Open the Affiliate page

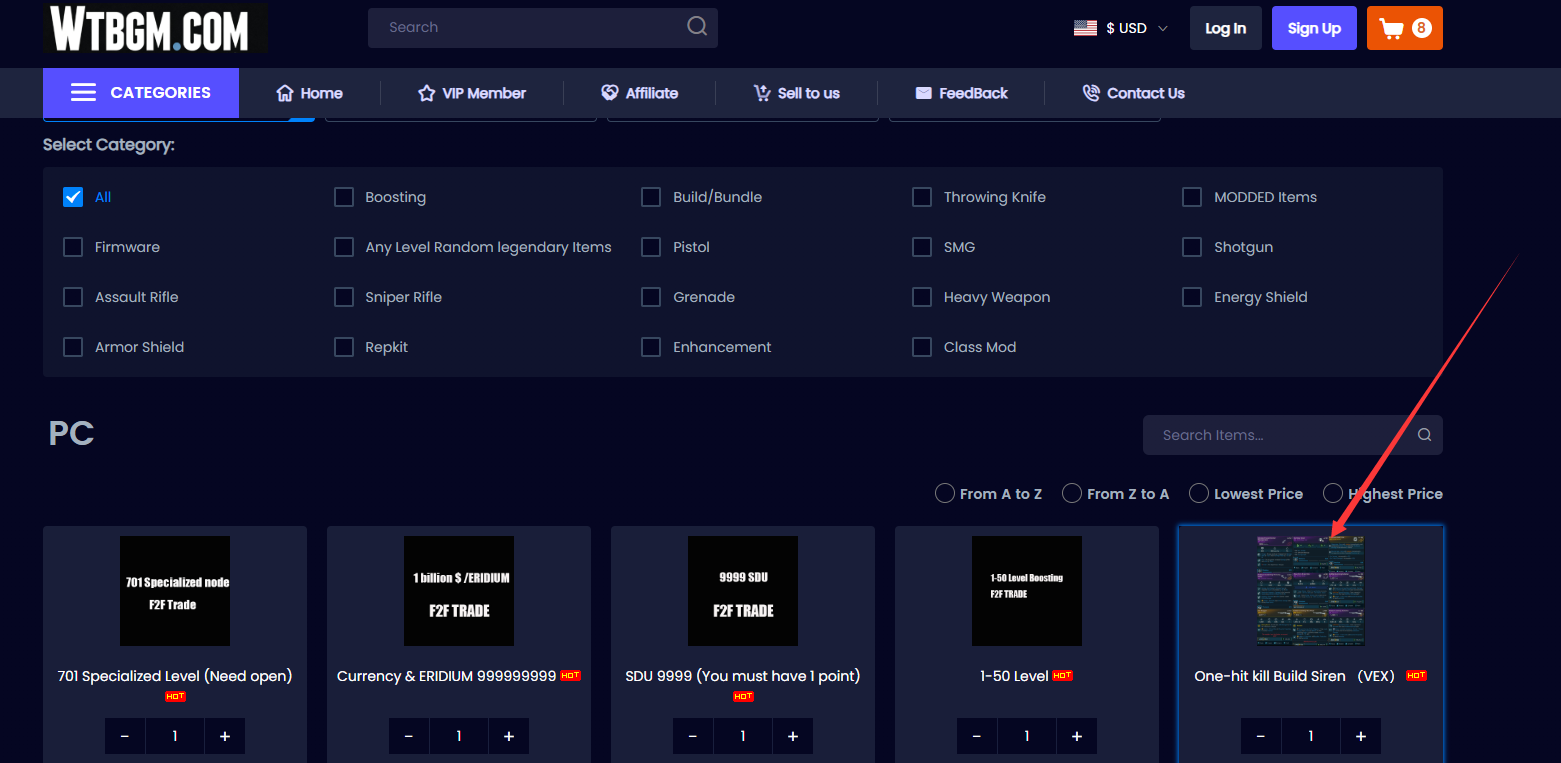(x=640, y=93)
